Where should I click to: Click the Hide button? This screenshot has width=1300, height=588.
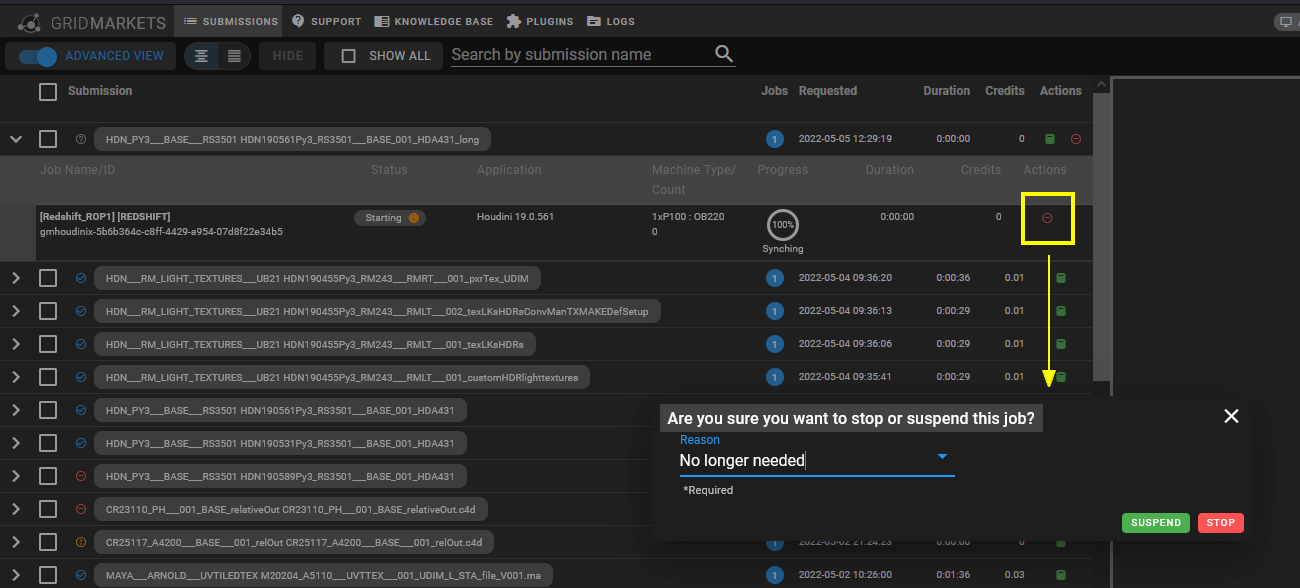pos(287,56)
